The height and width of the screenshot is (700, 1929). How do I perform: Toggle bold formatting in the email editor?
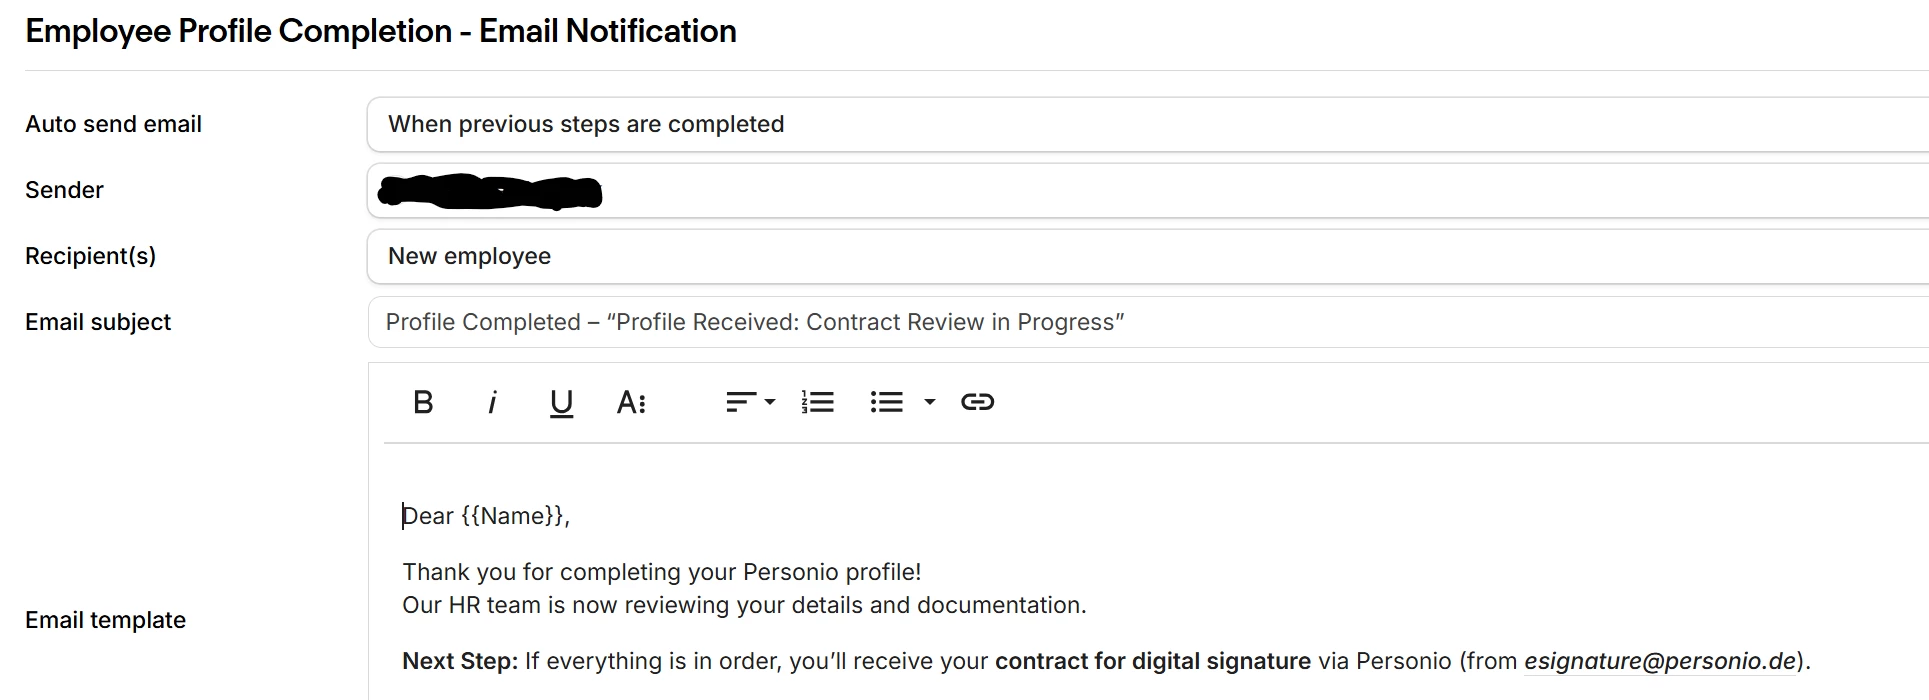pos(423,402)
